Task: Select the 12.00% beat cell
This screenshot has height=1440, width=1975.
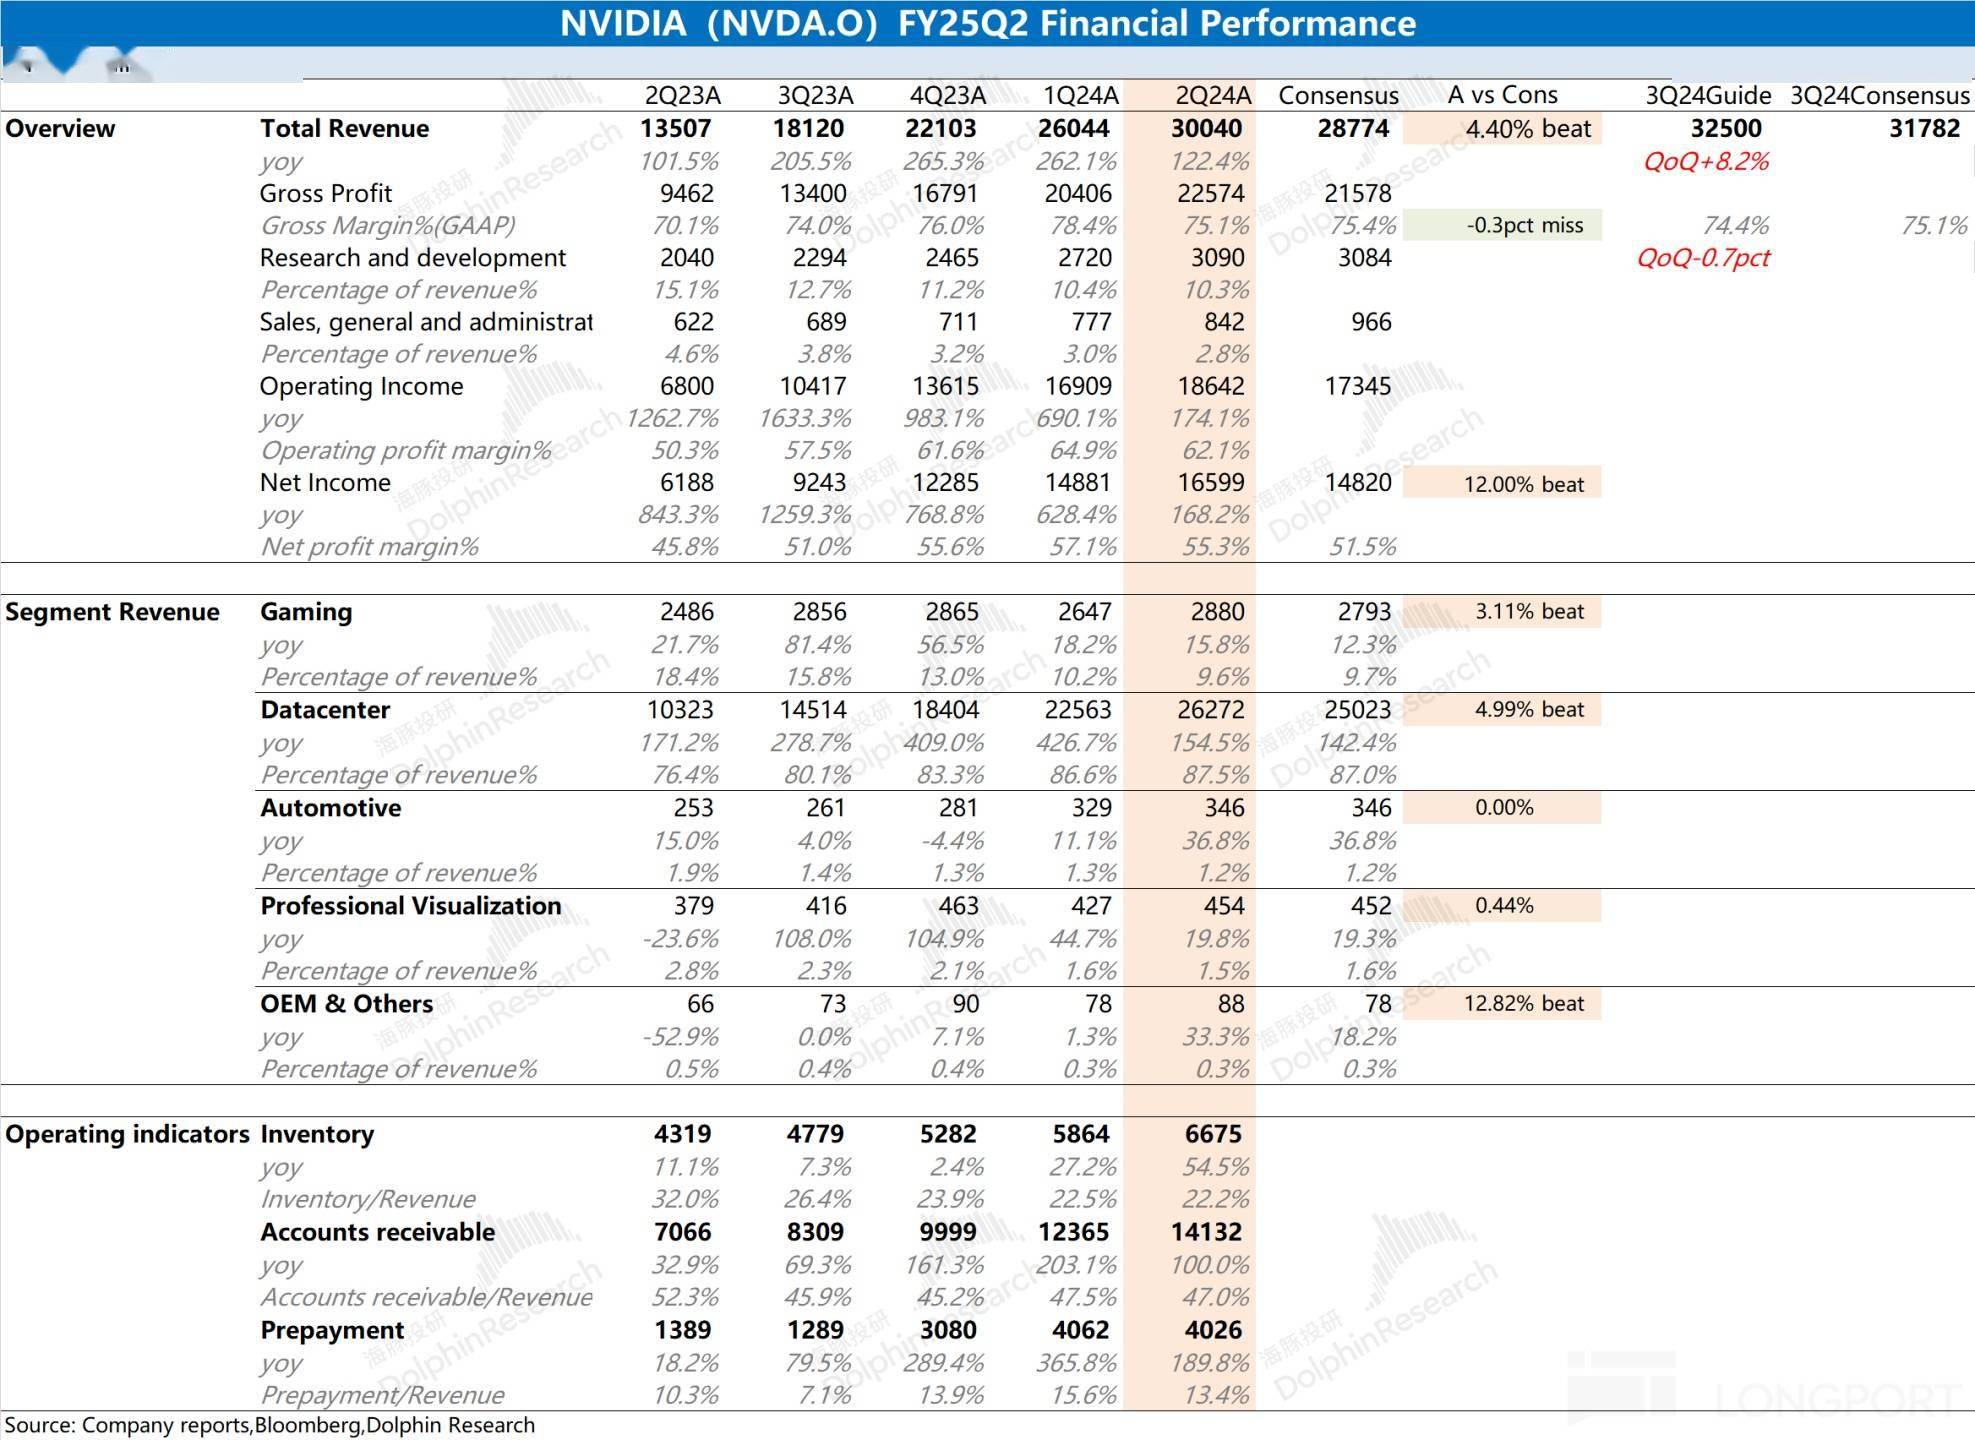Action: point(1502,483)
